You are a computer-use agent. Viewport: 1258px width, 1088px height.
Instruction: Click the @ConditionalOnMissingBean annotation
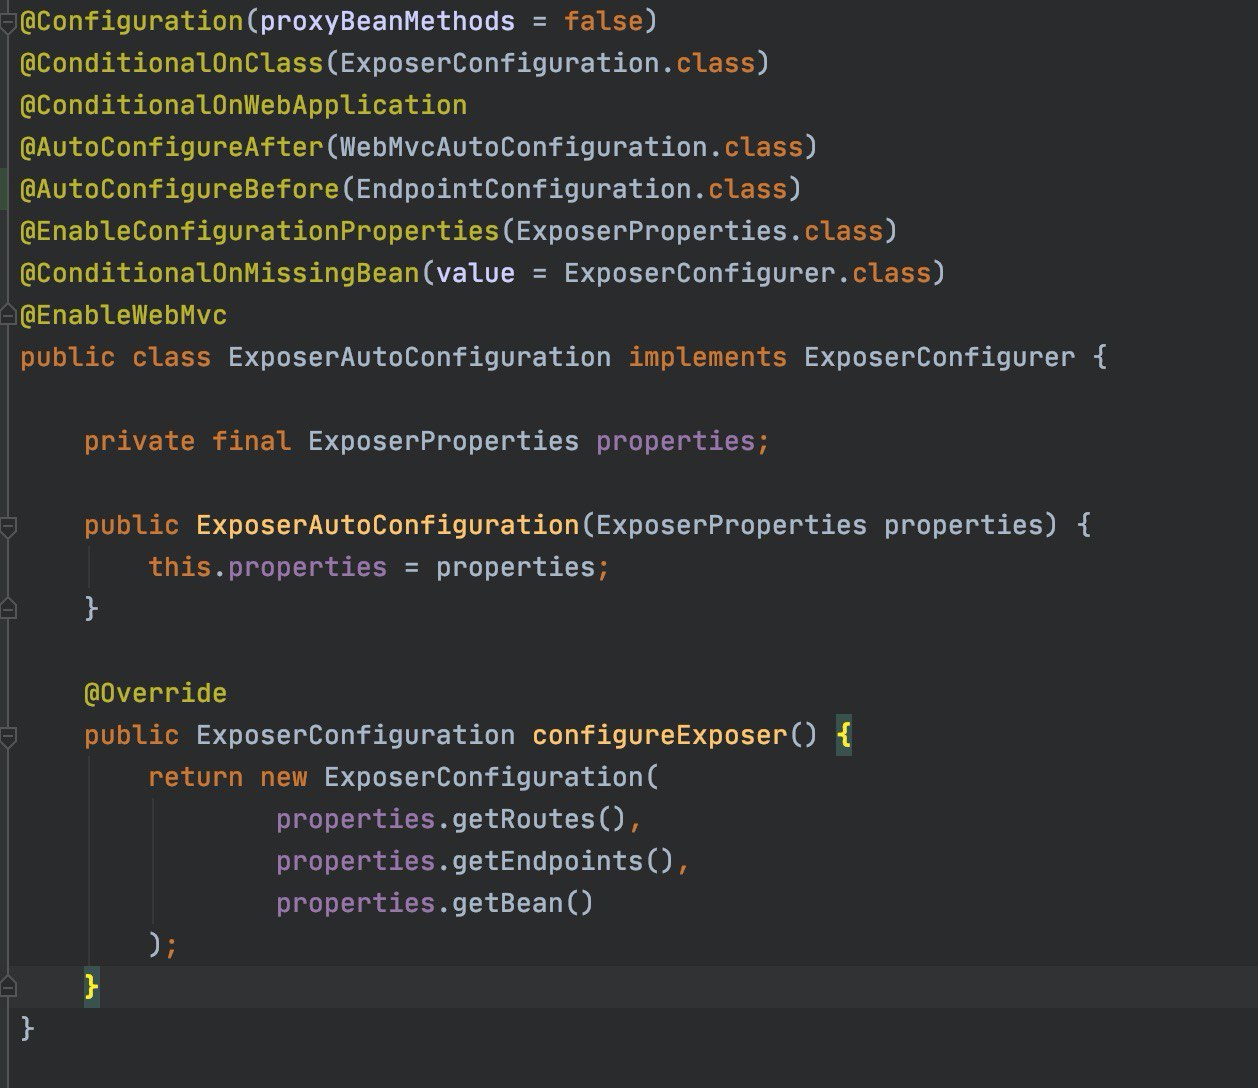pyautogui.click(x=219, y=273)
